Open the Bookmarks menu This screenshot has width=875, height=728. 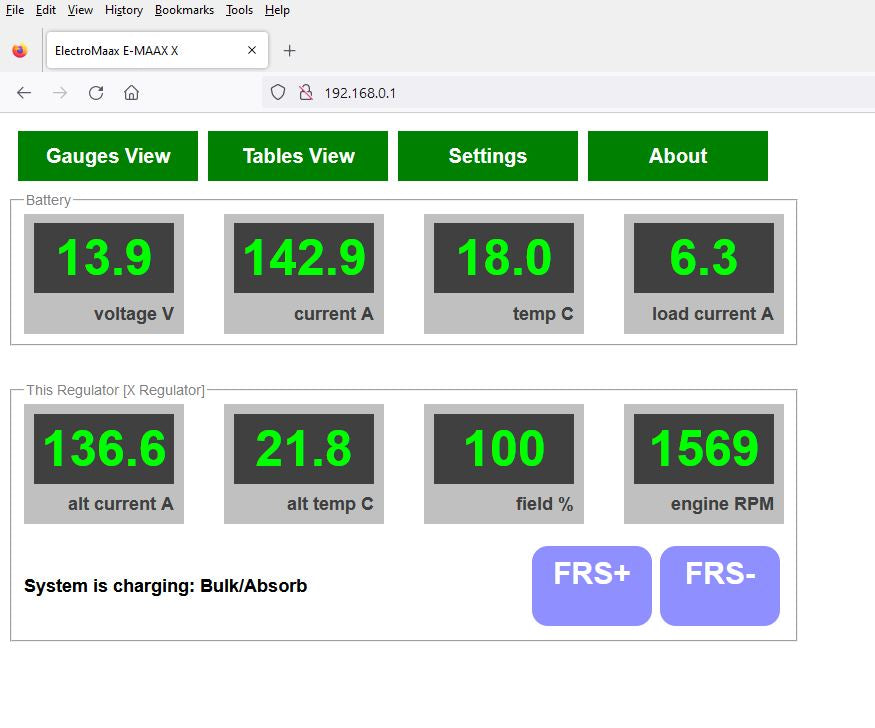click(184, 10)
